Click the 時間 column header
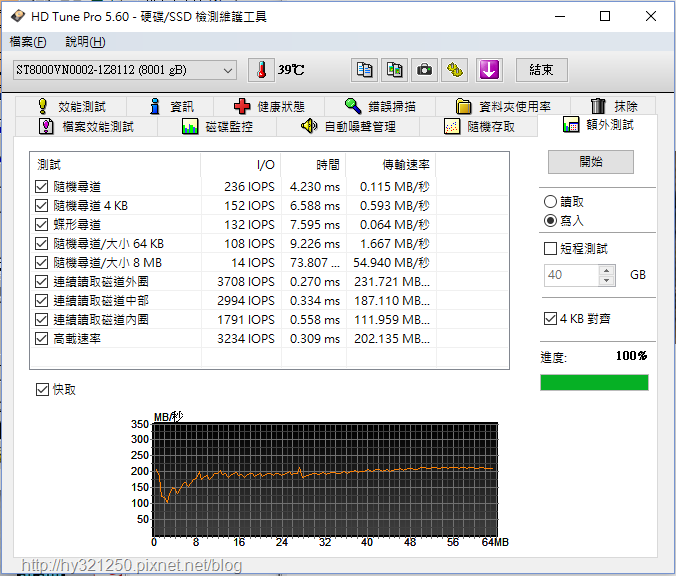 coord(313,165)
